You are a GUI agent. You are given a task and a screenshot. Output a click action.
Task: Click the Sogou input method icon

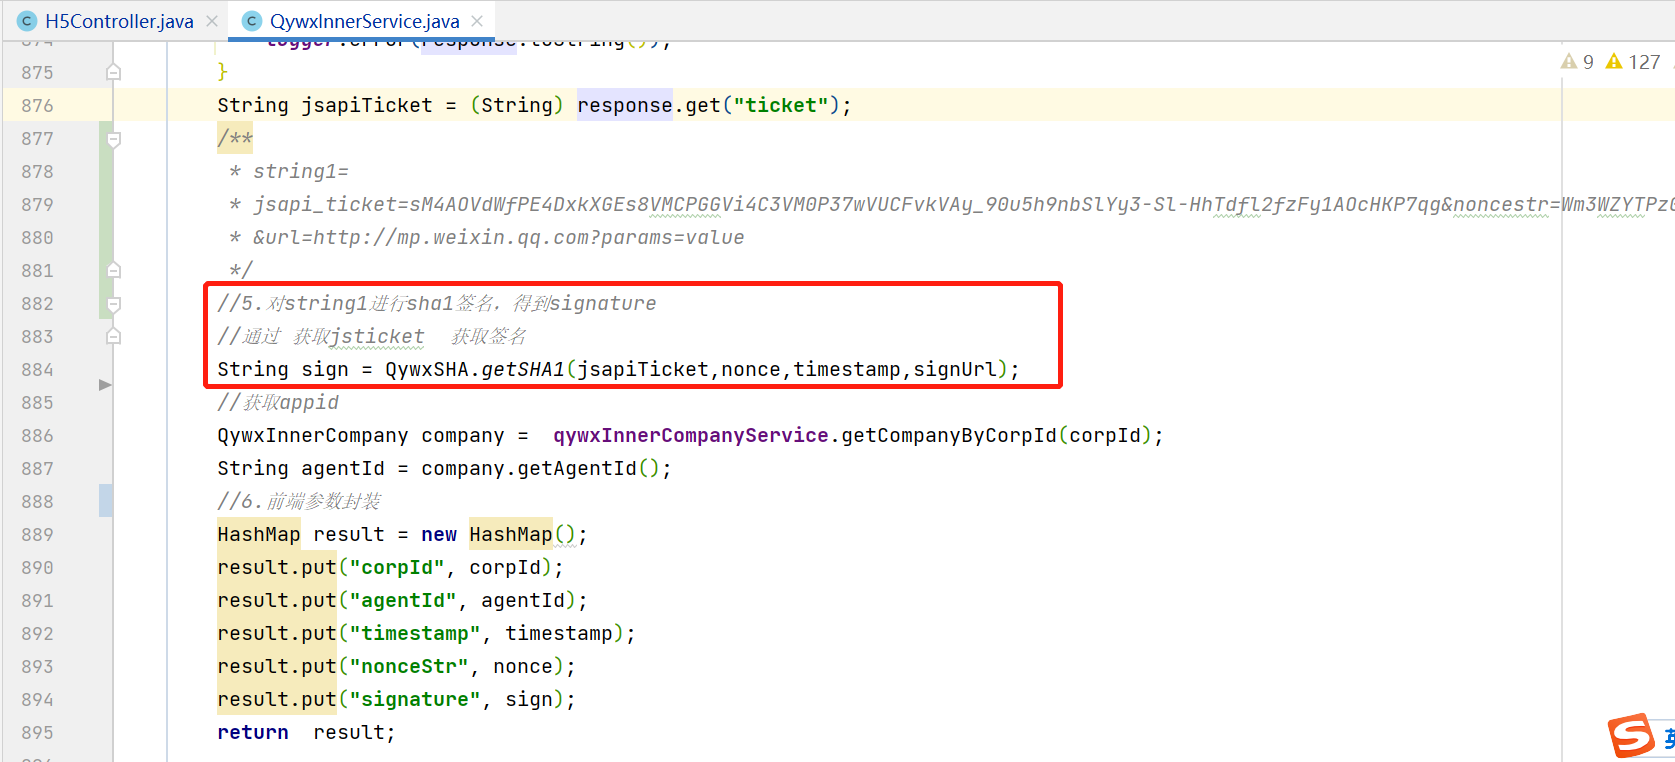click(1632, 736)
